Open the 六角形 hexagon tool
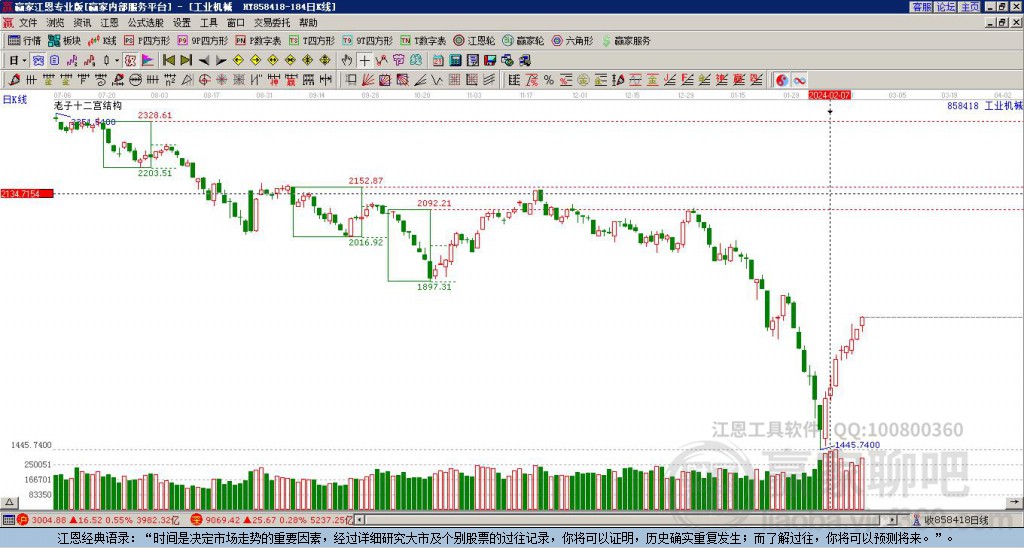The width and height of the screenshot is (1024, 548). (572, 40)
